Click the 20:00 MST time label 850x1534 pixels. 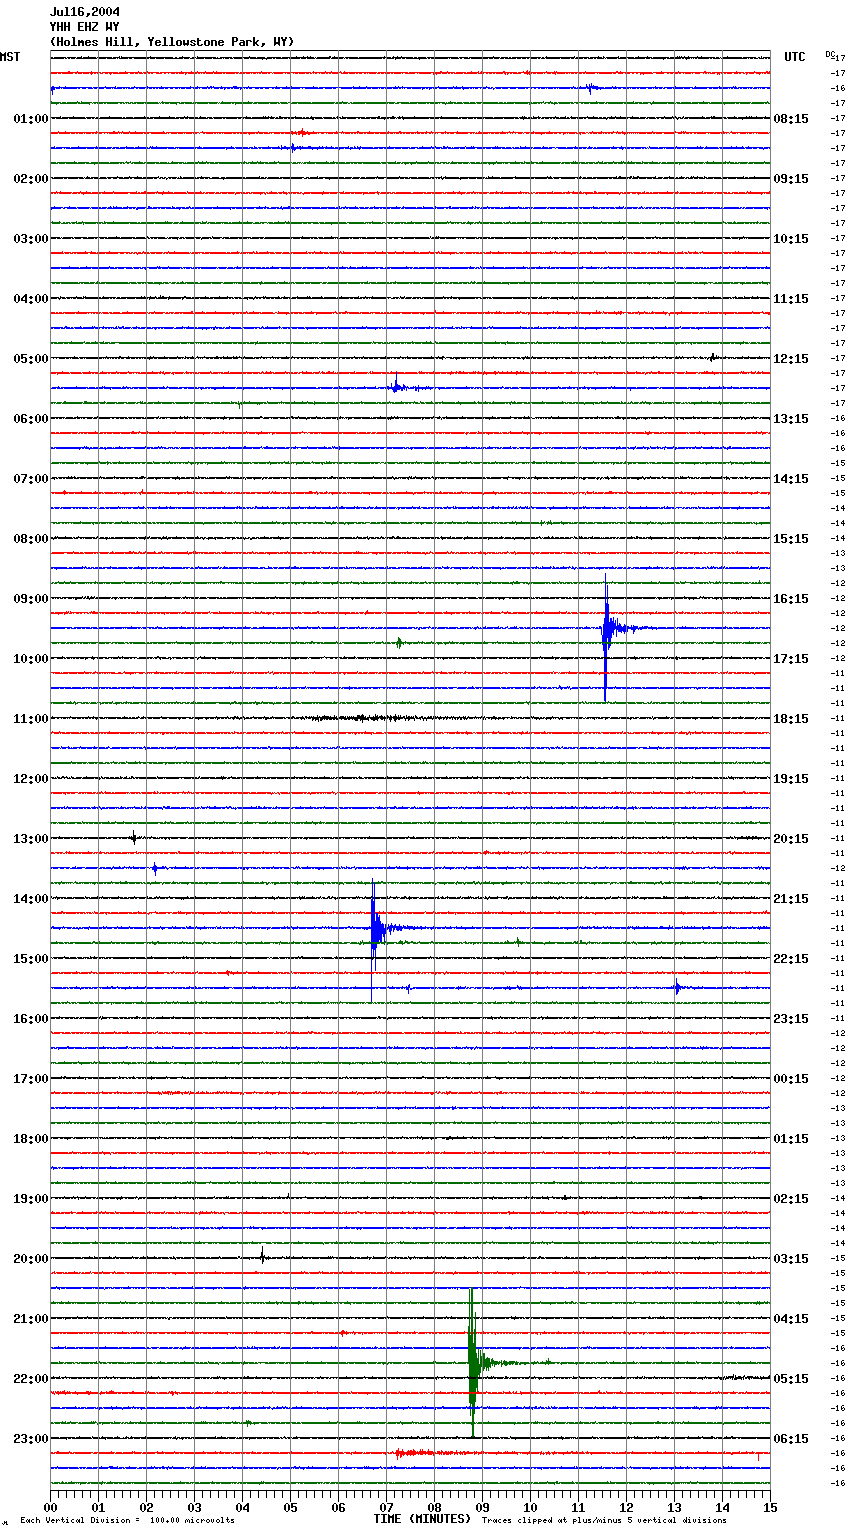tap(31, 1259)
